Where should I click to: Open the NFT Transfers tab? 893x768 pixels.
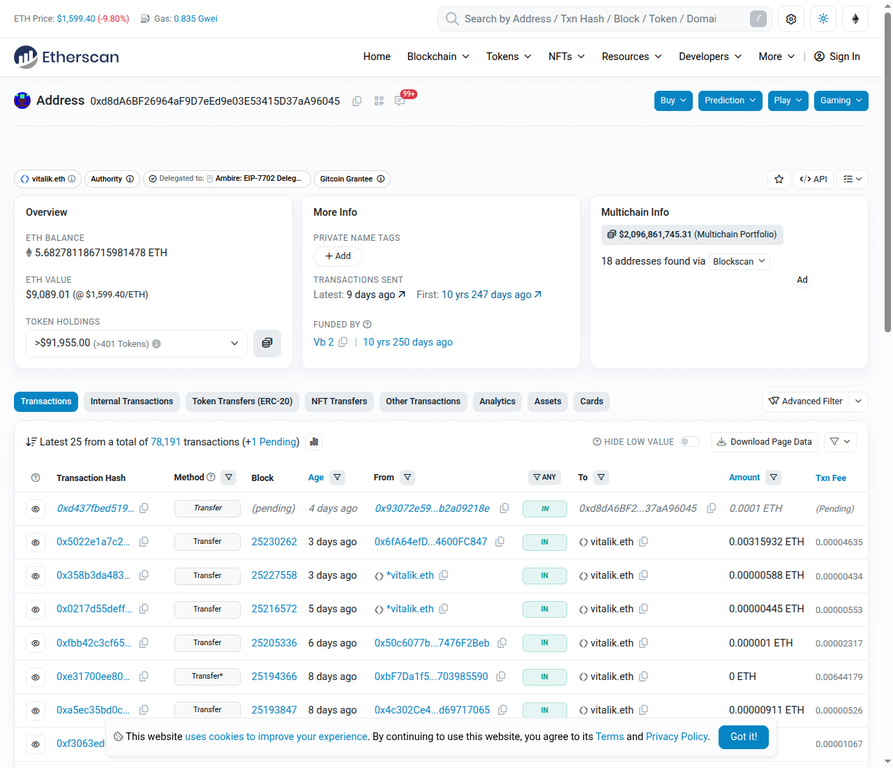(x=339, y=401)
